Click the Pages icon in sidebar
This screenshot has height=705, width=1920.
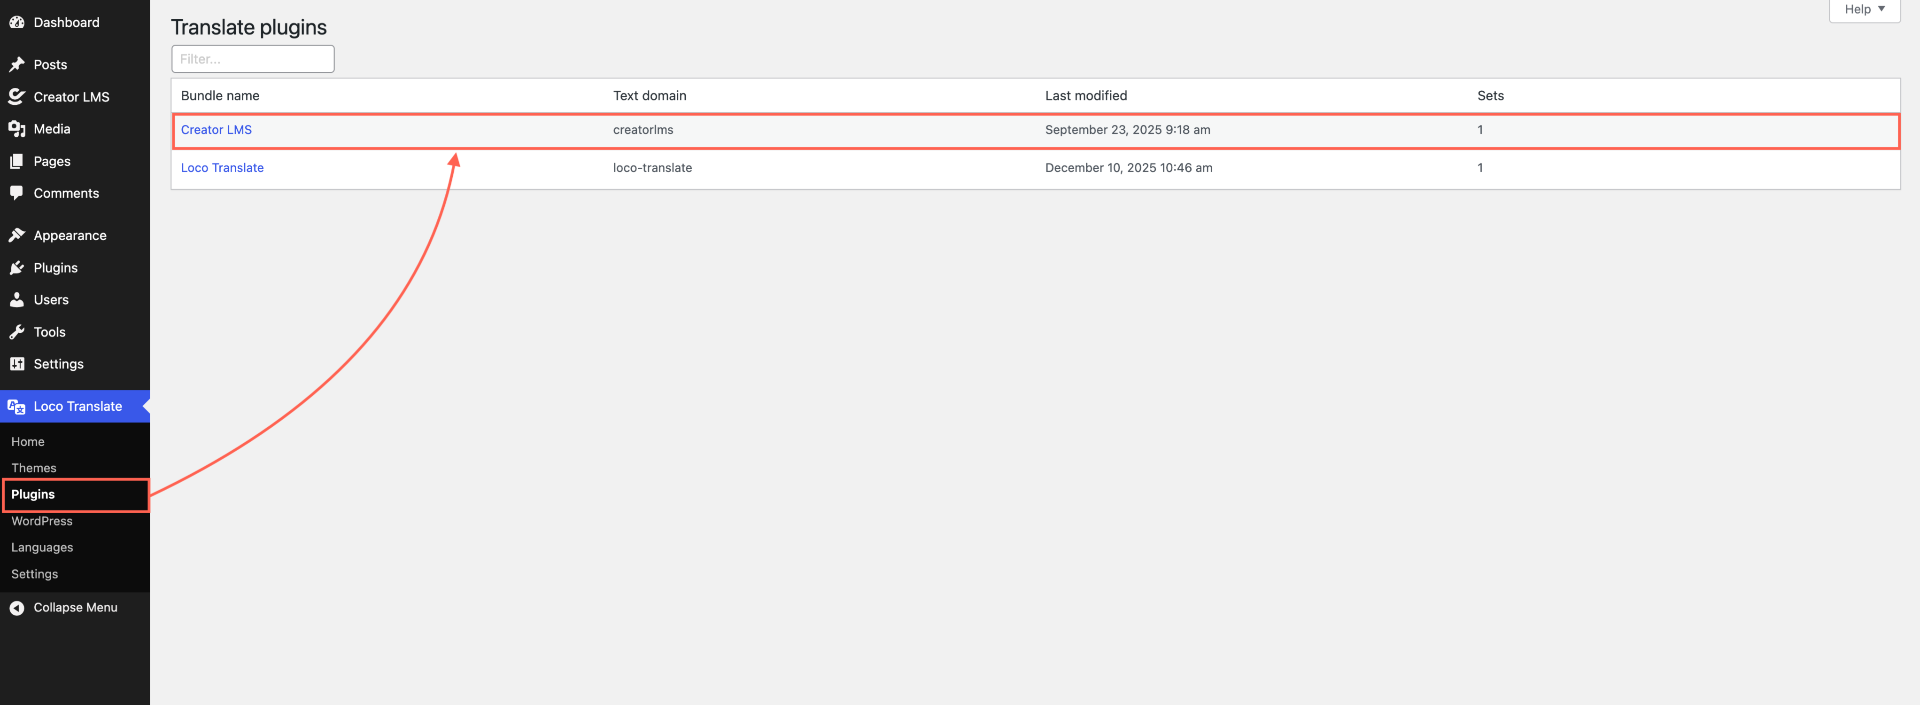click(x=17, y=161)
